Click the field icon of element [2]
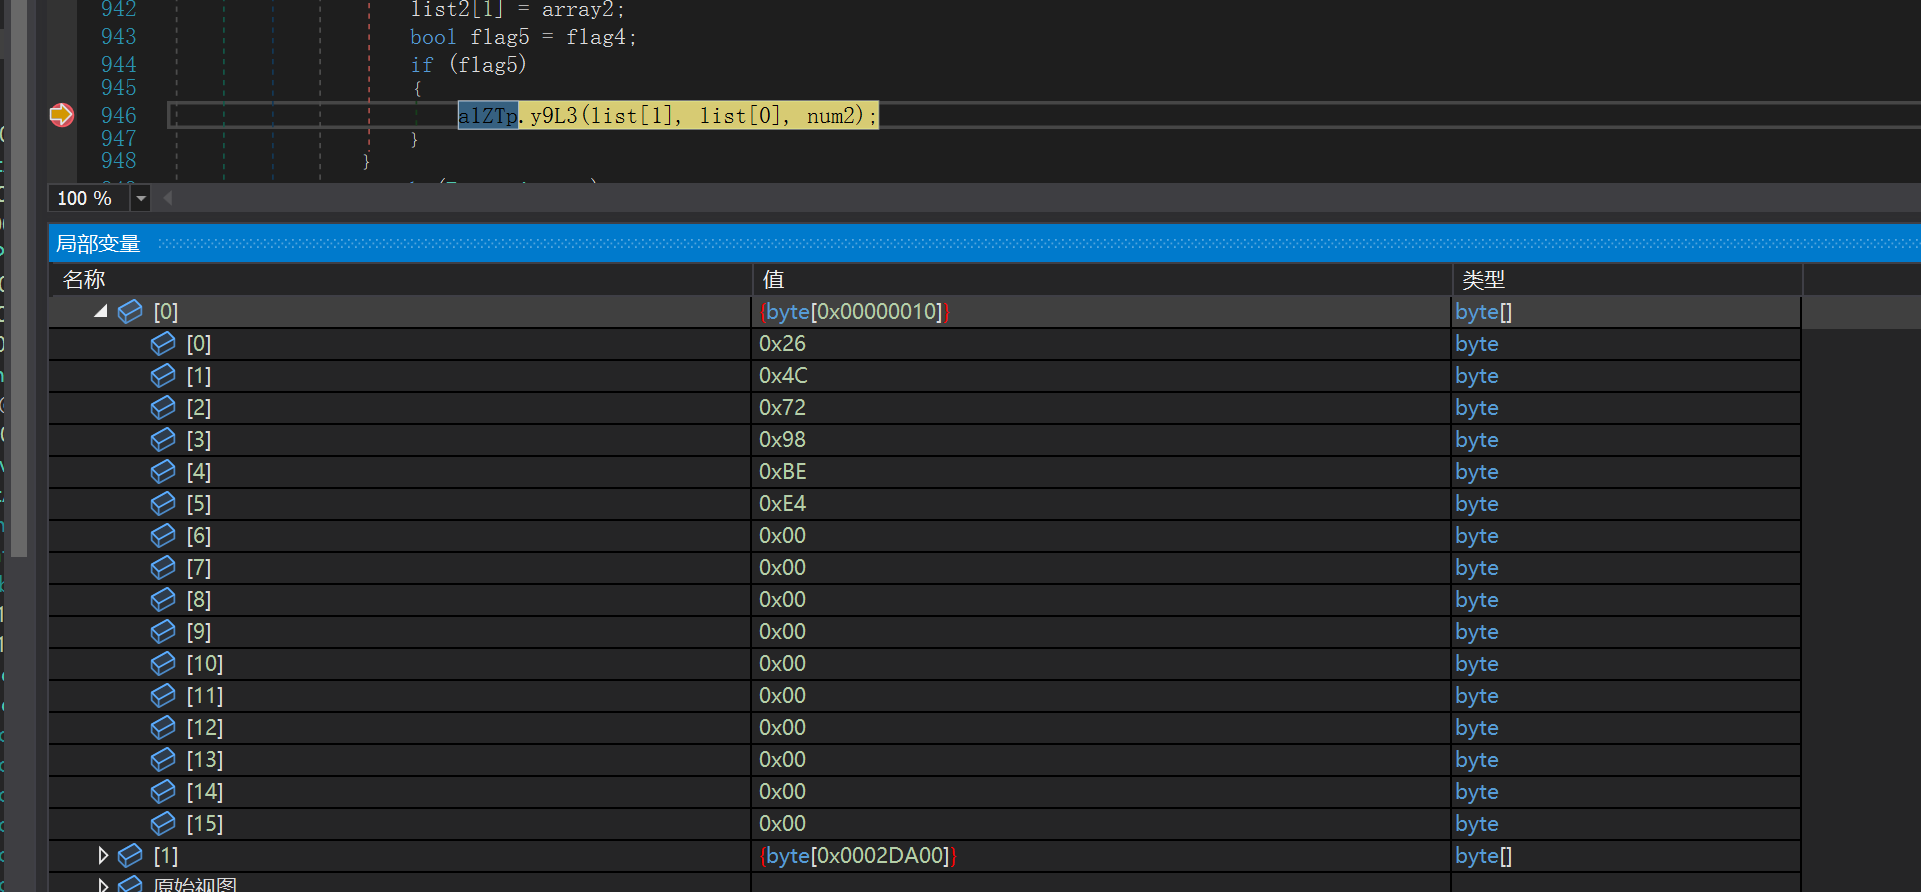 point(163,407)
